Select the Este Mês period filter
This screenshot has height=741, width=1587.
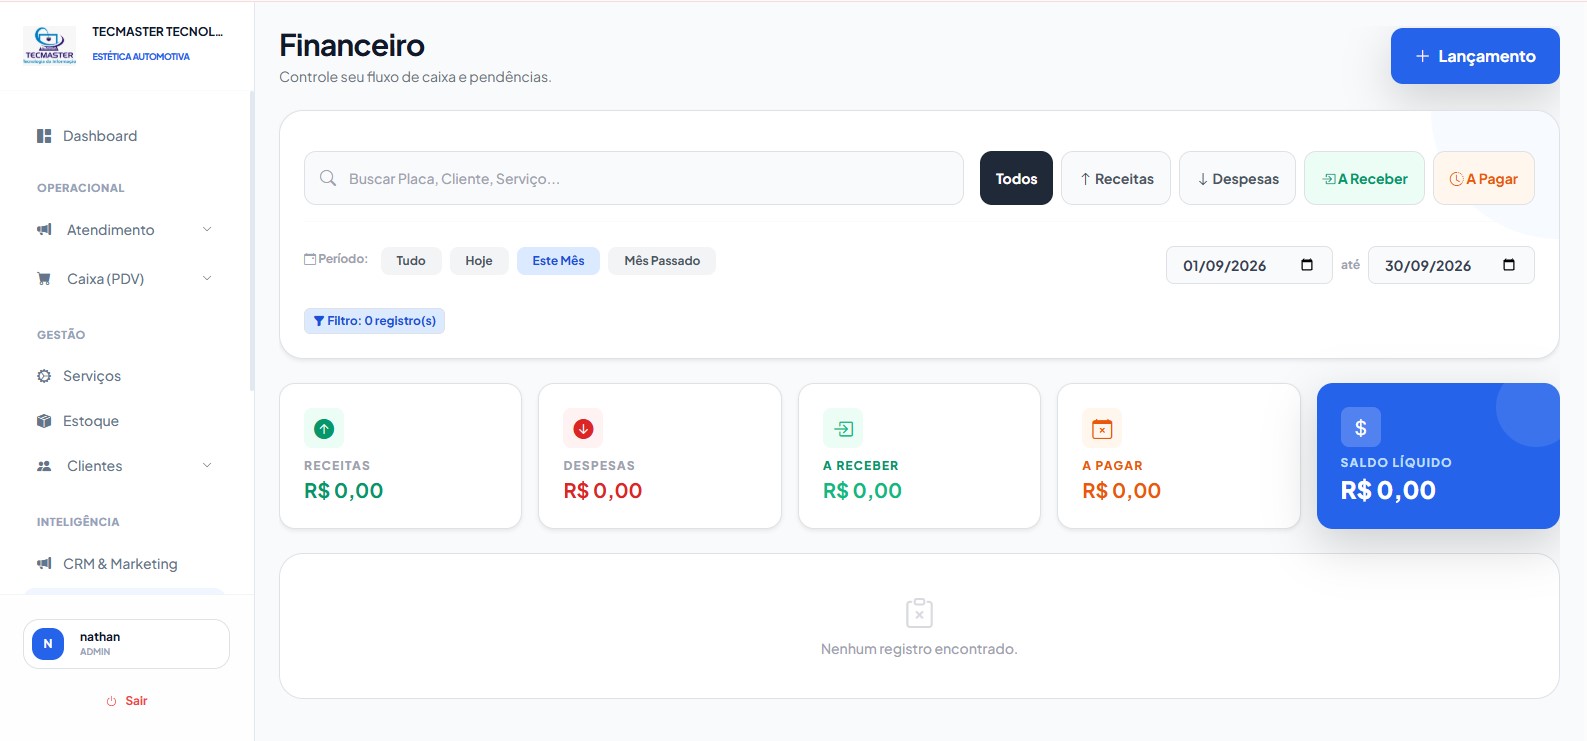click(x=558, y=261)
